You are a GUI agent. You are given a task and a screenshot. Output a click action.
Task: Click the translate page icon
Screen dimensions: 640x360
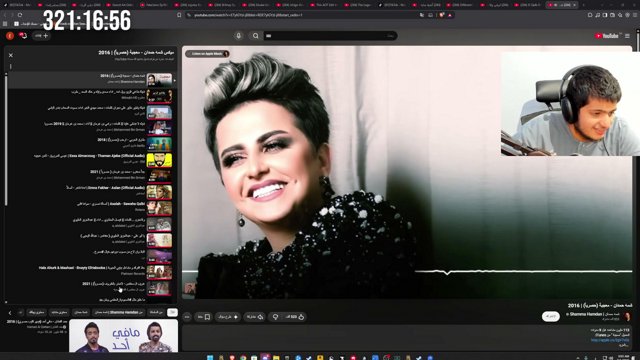[x=422, y=15]
